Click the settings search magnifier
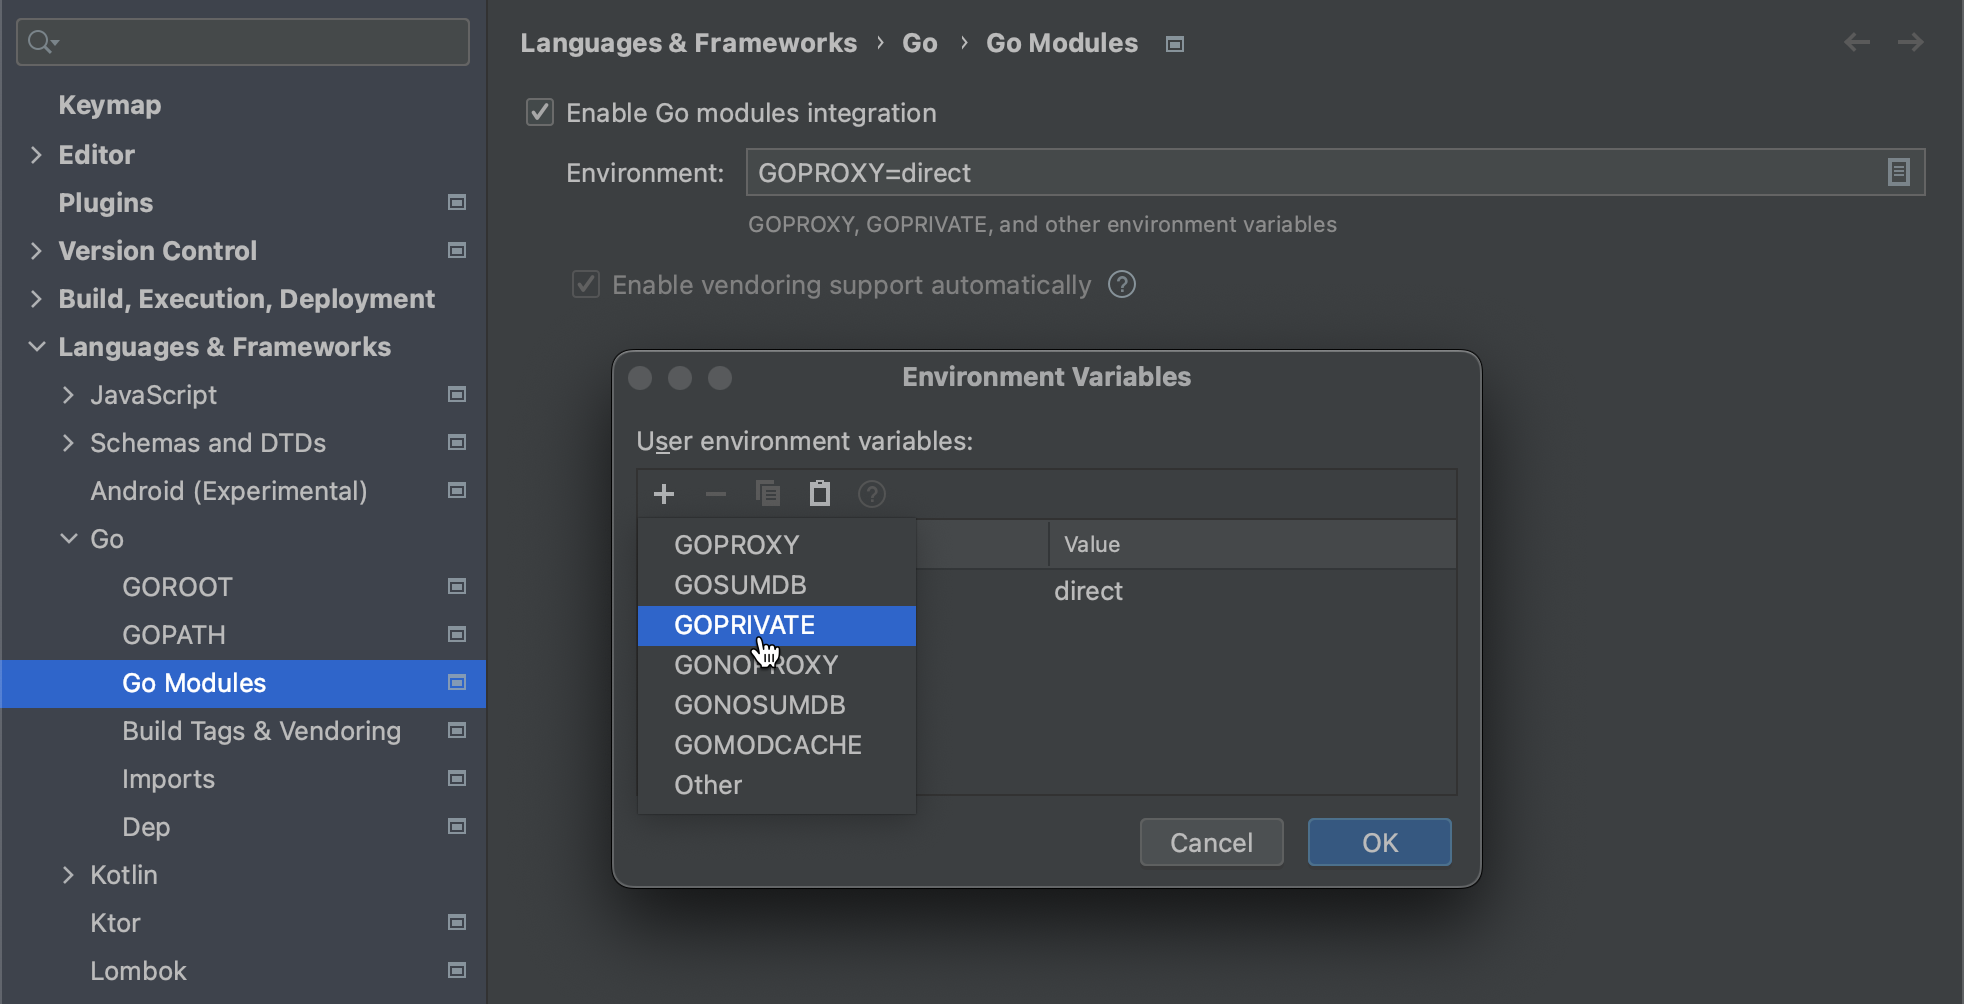Image resolution: width=1964 pixels, height=1004 pixels. point(39,42)
